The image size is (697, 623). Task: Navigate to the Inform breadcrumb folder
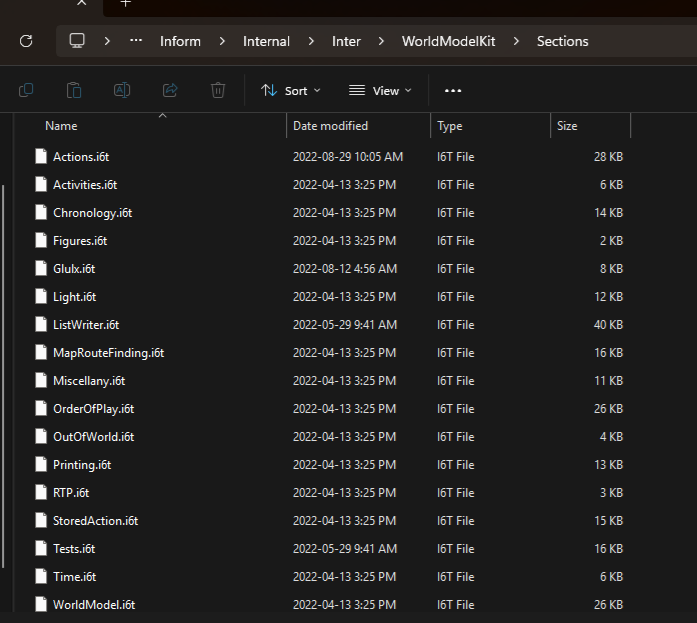180,41
